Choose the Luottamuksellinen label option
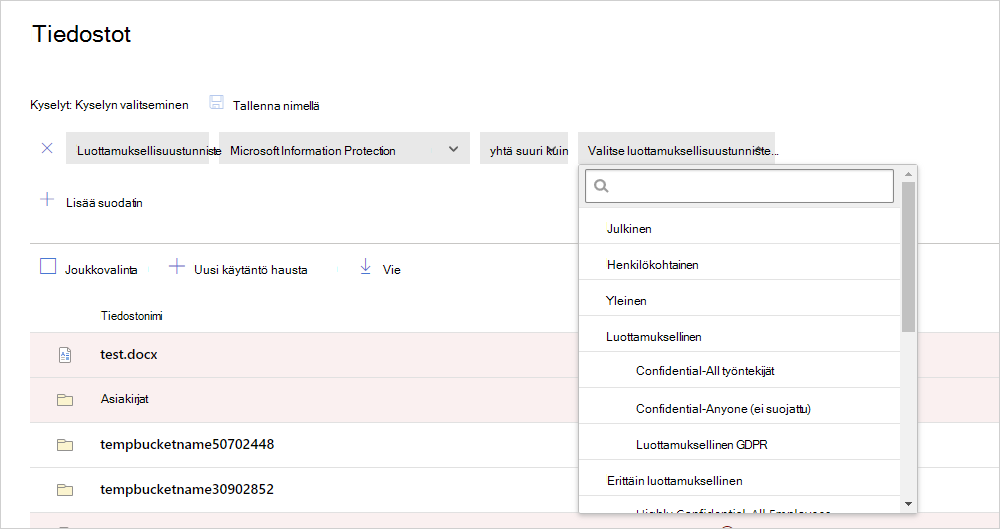Screen dimensions: 1000x529 [x=739, y=336]
